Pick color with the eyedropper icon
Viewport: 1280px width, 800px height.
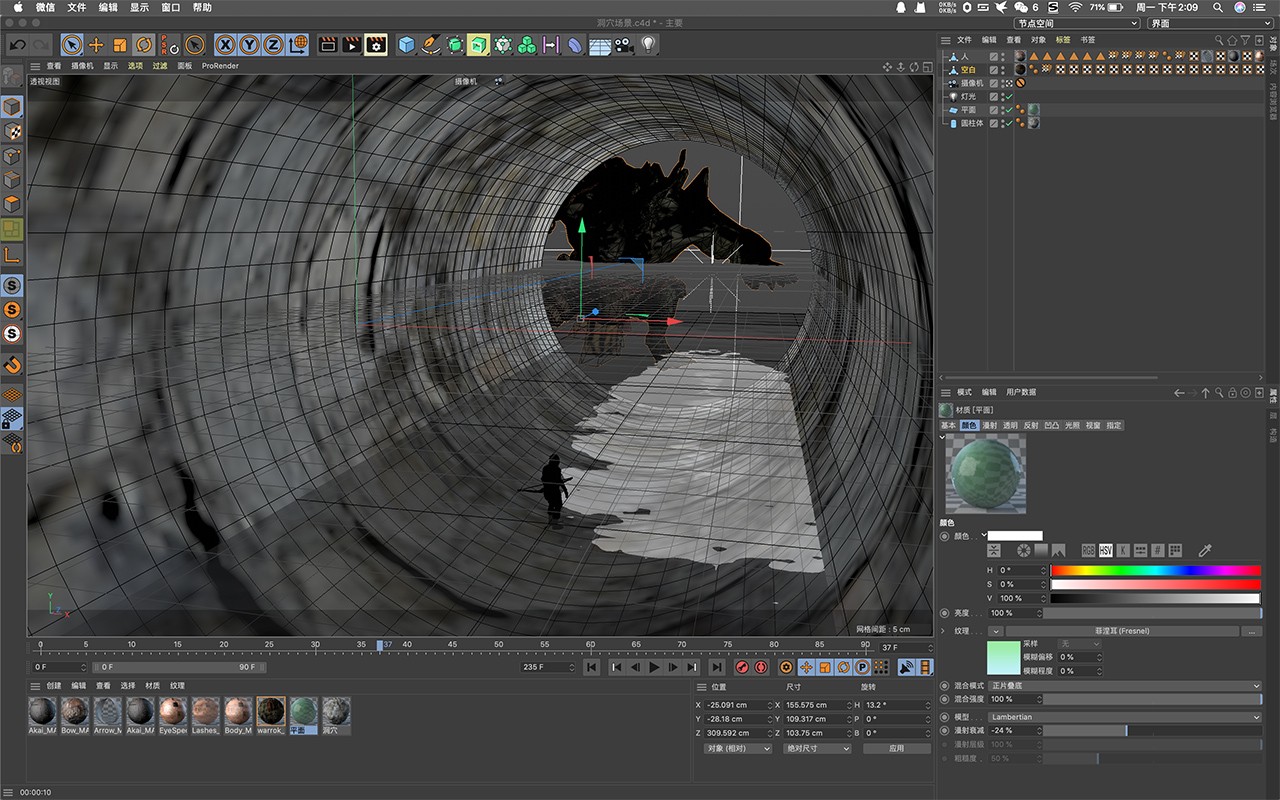tap(1205, 551)
